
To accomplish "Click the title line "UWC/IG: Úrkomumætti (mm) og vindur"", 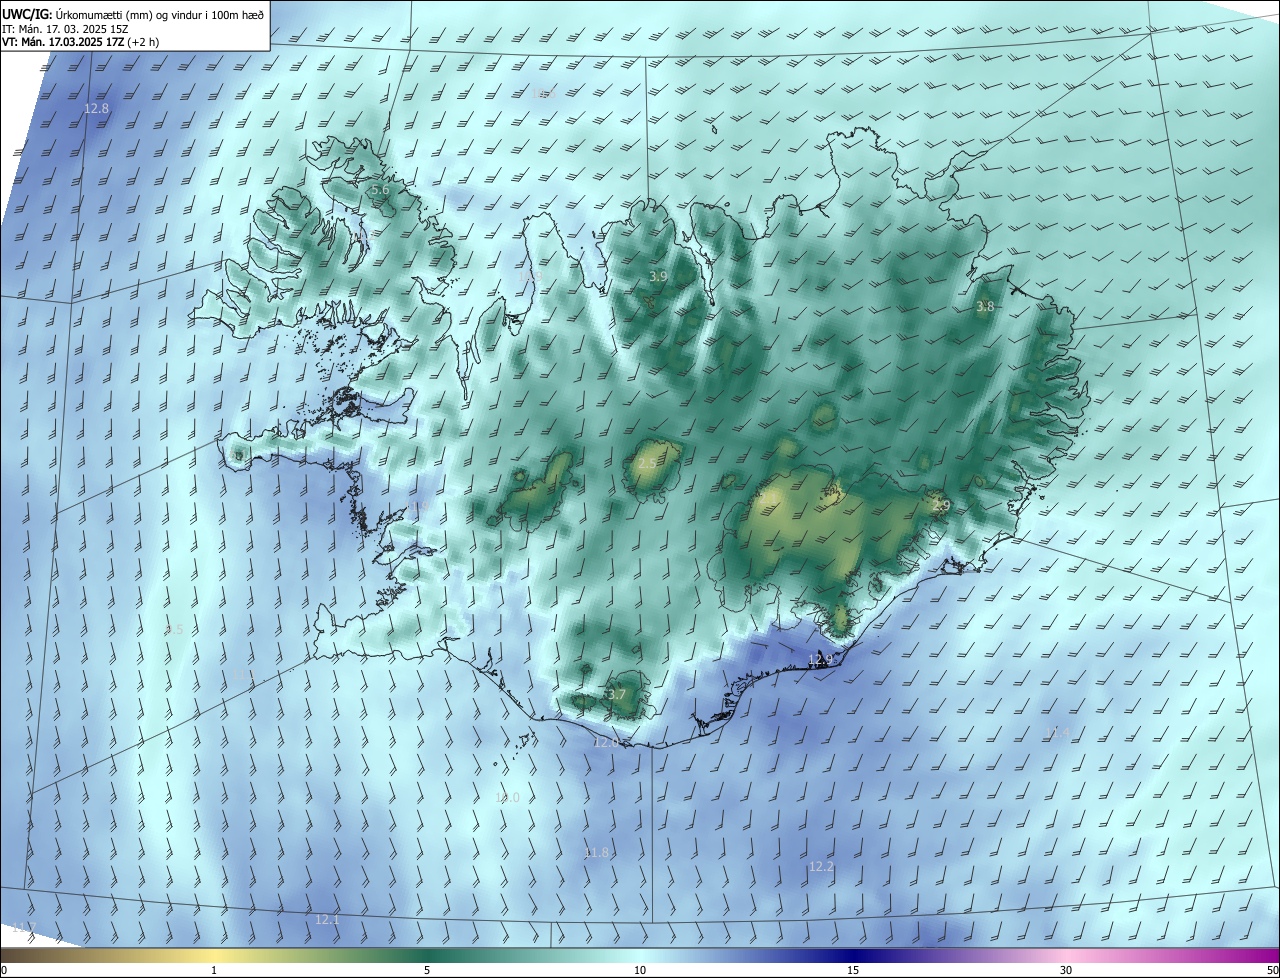I will pyautogui.click(x=132, y=13).
